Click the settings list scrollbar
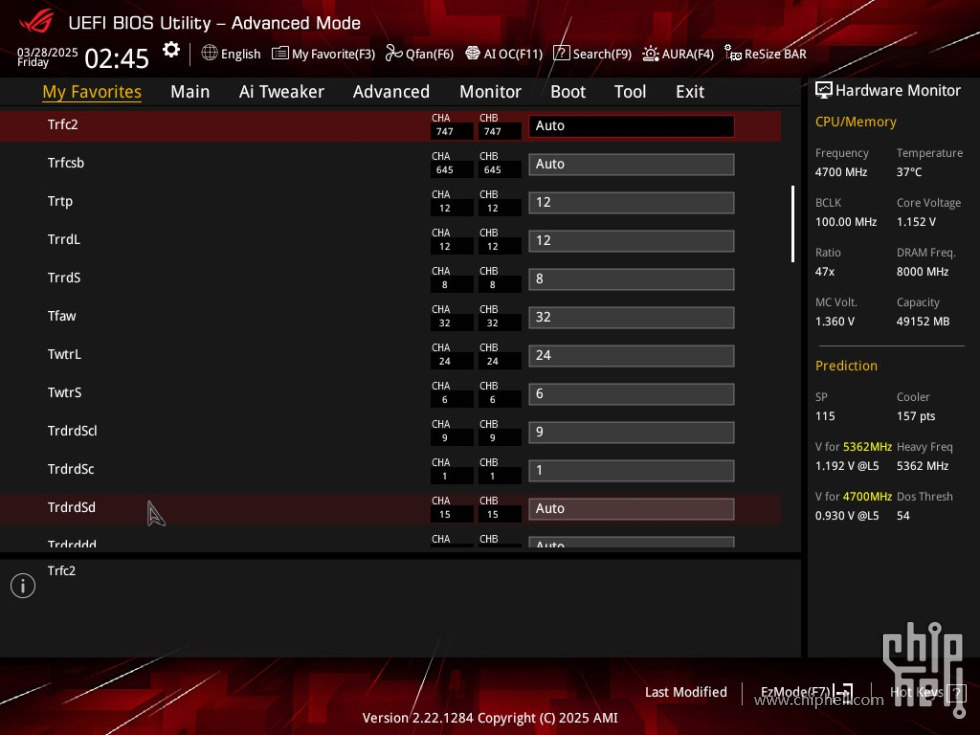Screen dimensions: 980x735 pyautogui.click(x=792, y=224)
